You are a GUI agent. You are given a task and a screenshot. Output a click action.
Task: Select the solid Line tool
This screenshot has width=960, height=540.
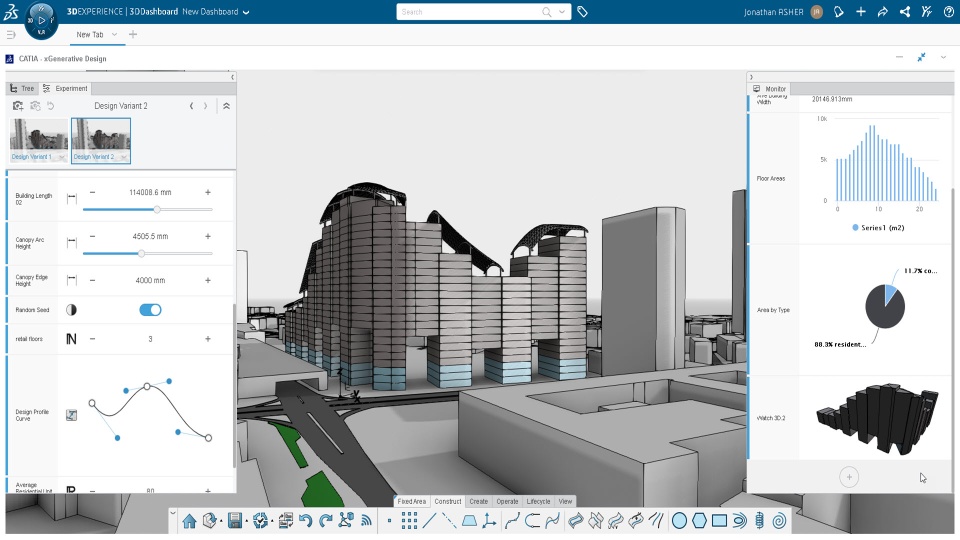pos(429,521)
